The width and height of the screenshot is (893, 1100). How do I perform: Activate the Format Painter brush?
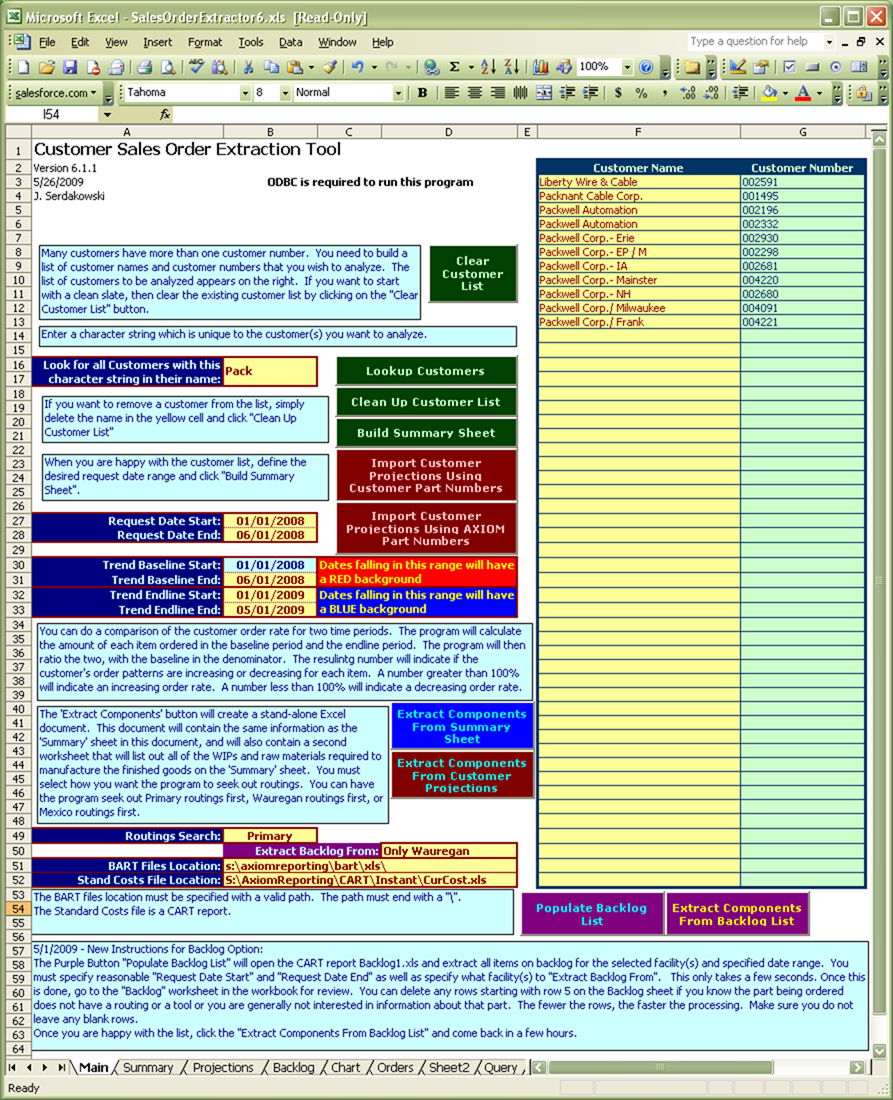coord(330,67)
